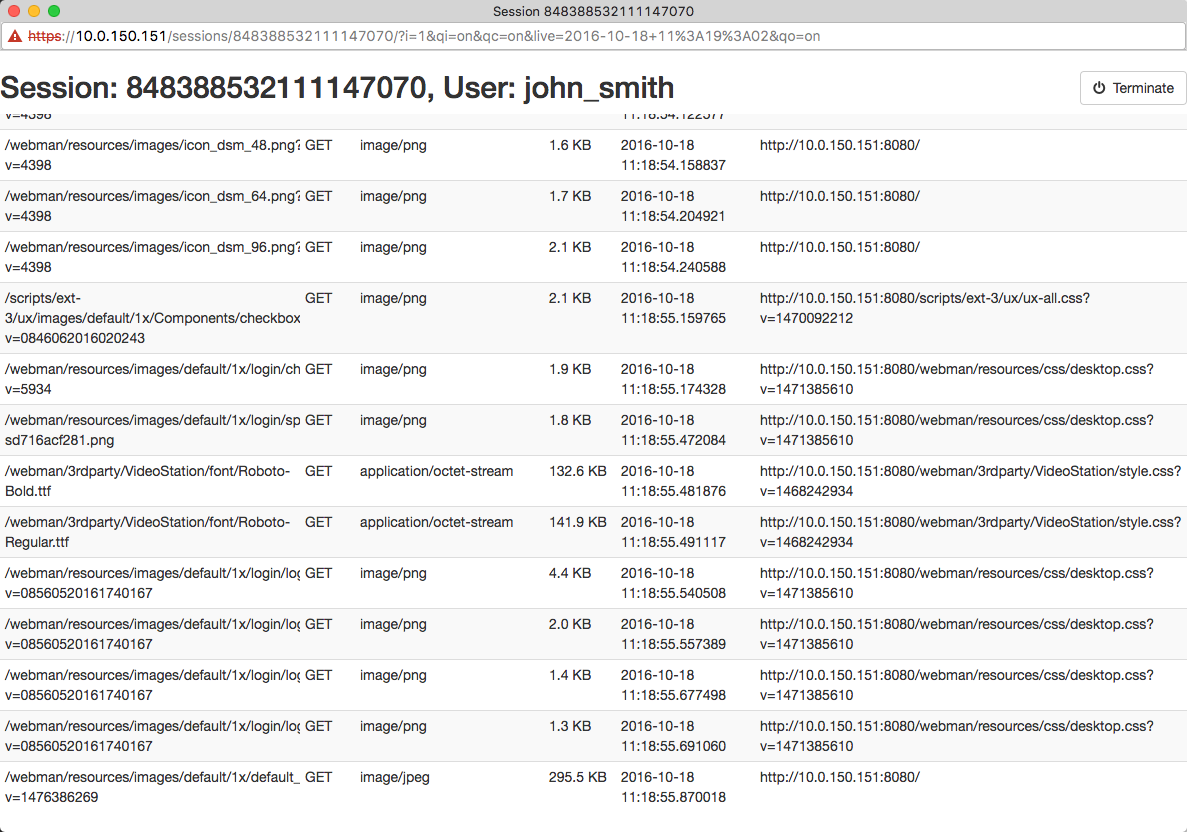Click the 141.9 KB size value

click(x=578, y=522)
